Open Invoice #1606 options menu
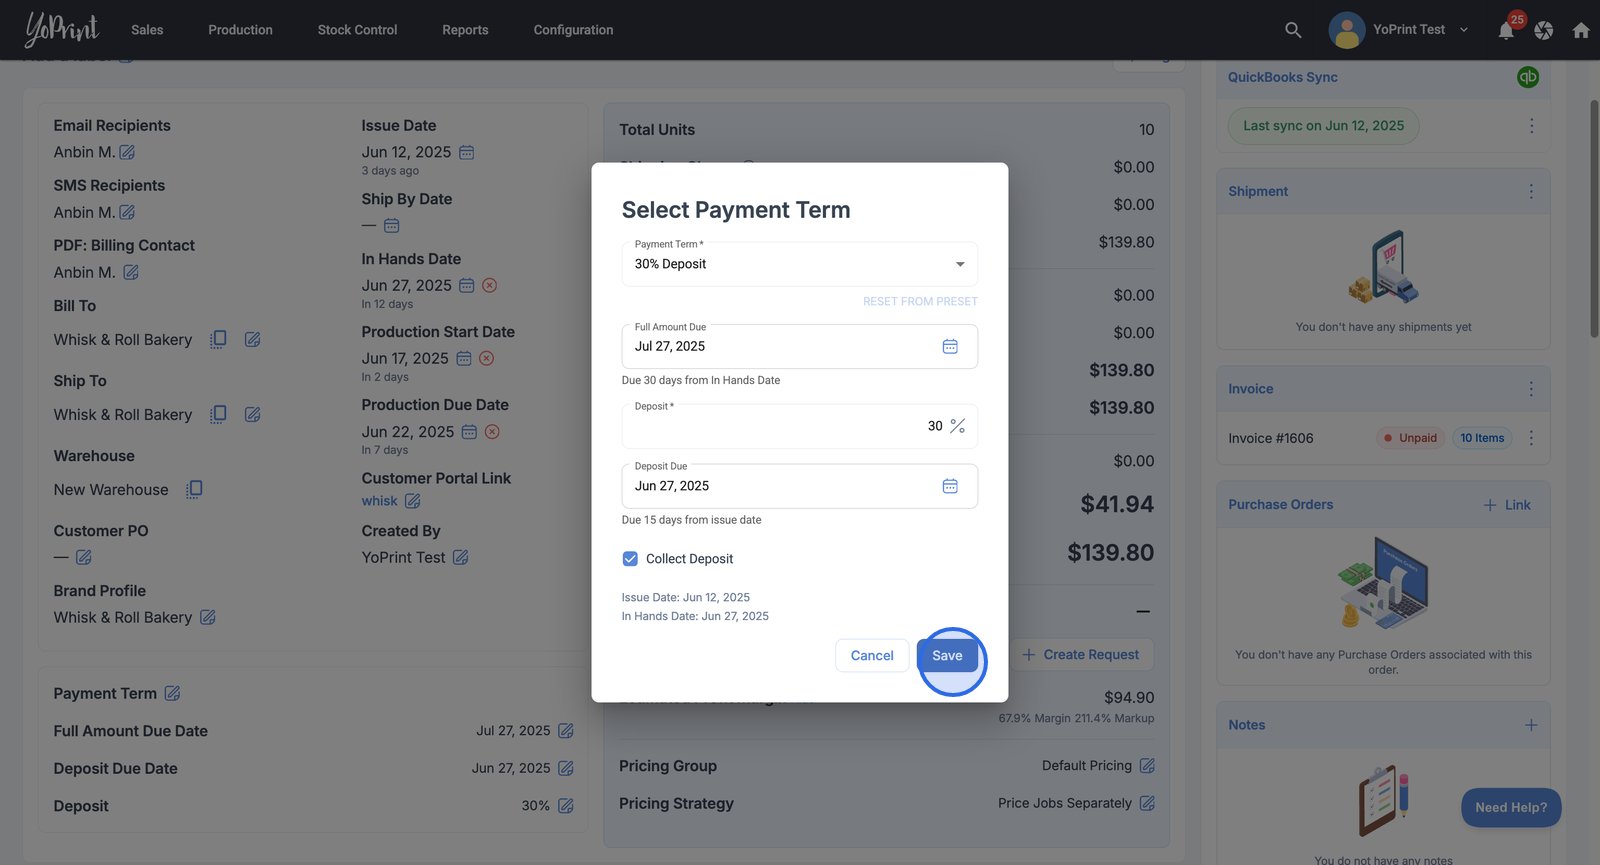 pos(1531,438)
